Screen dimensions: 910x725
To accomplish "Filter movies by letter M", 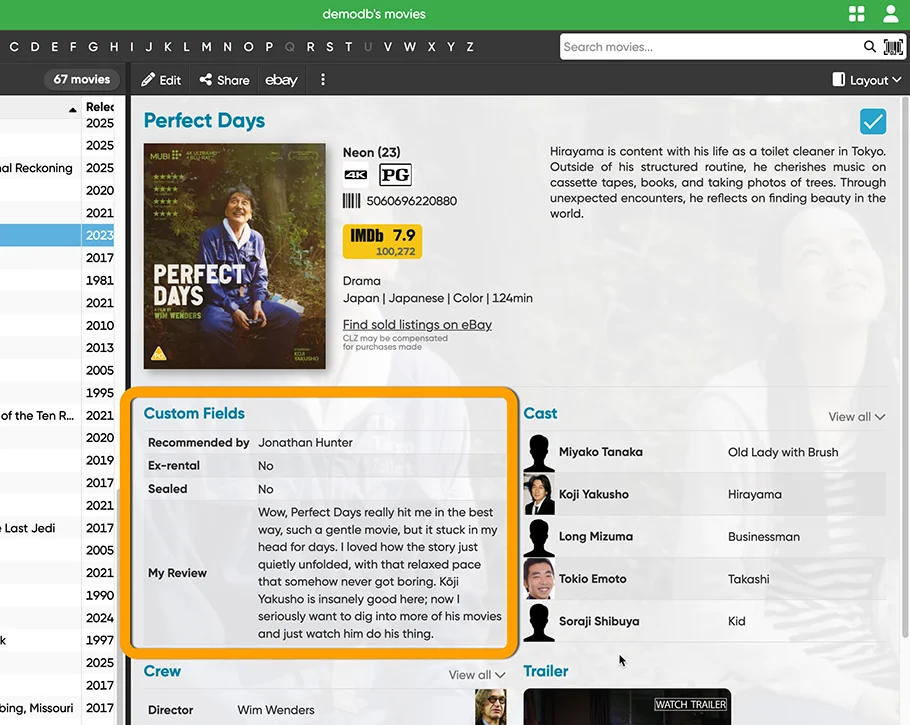I will (x=206, y=47).
